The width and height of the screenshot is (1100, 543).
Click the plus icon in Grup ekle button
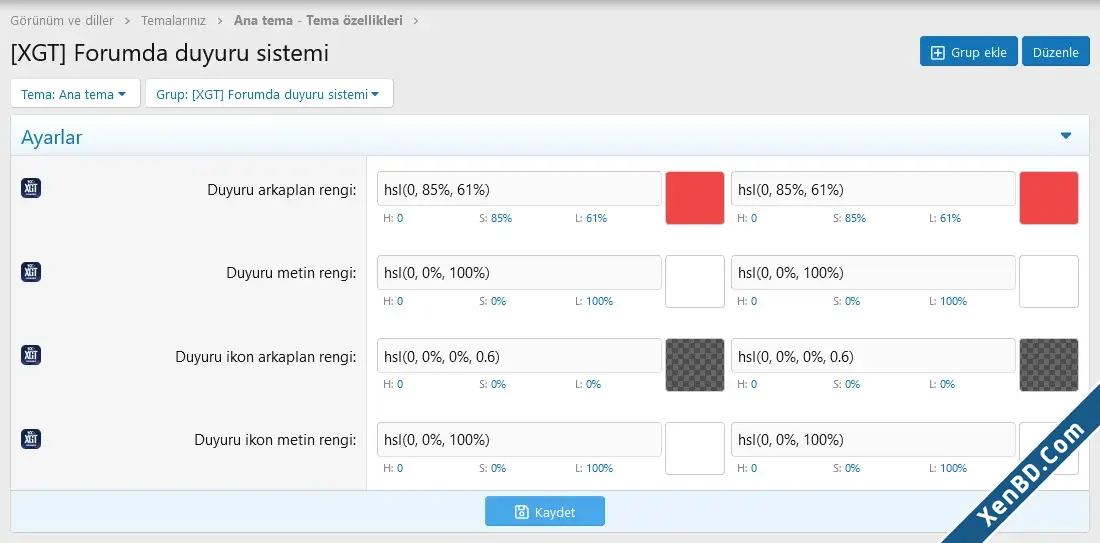tap(937, 53)
